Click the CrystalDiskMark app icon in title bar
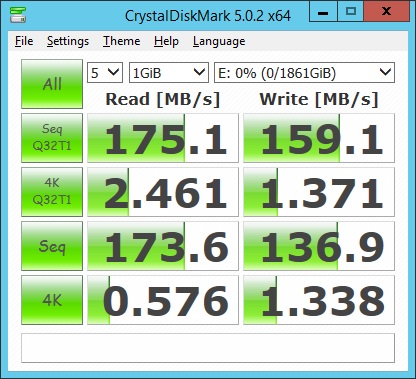Image resolution: width=416 pixels, height=379 pixels. click(18, 14)
